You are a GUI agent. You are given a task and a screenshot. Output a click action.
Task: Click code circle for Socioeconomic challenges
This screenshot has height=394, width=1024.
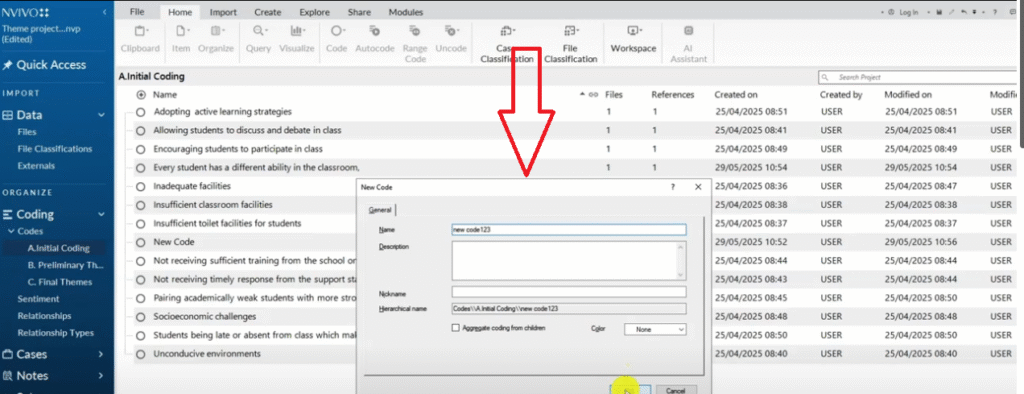coord(140,317)
